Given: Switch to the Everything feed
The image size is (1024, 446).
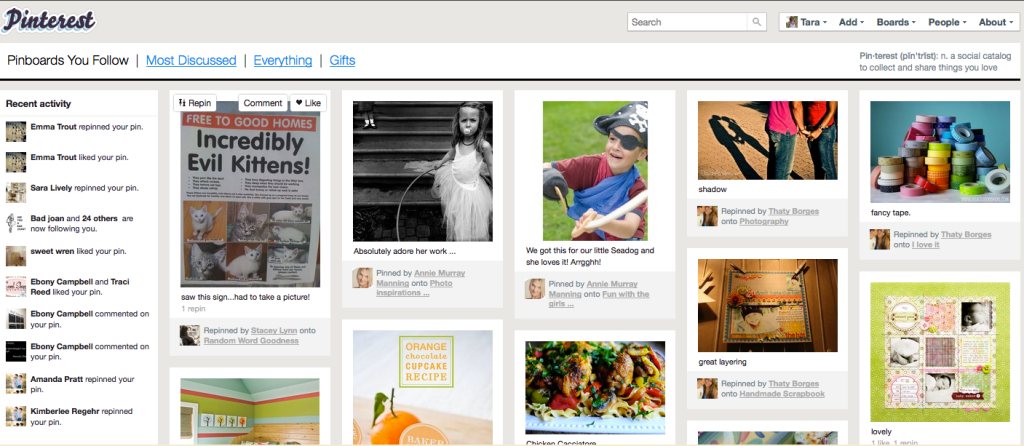Looking at the screenshot, I should 283,61.
